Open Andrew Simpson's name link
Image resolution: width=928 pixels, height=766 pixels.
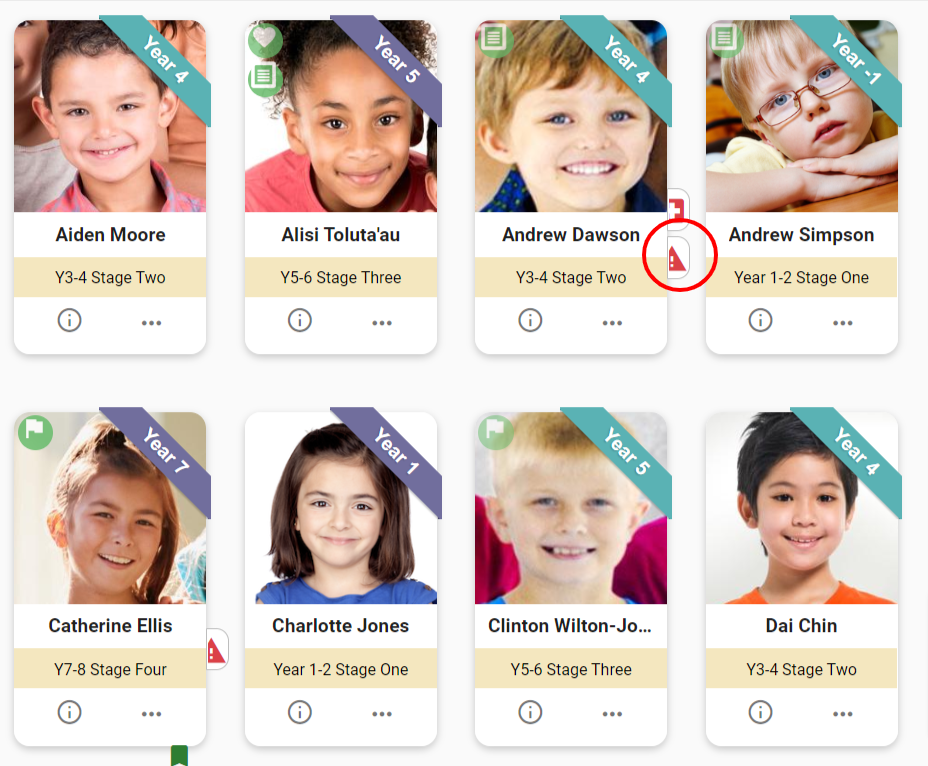pyautogui.click(x=801, y=235)
